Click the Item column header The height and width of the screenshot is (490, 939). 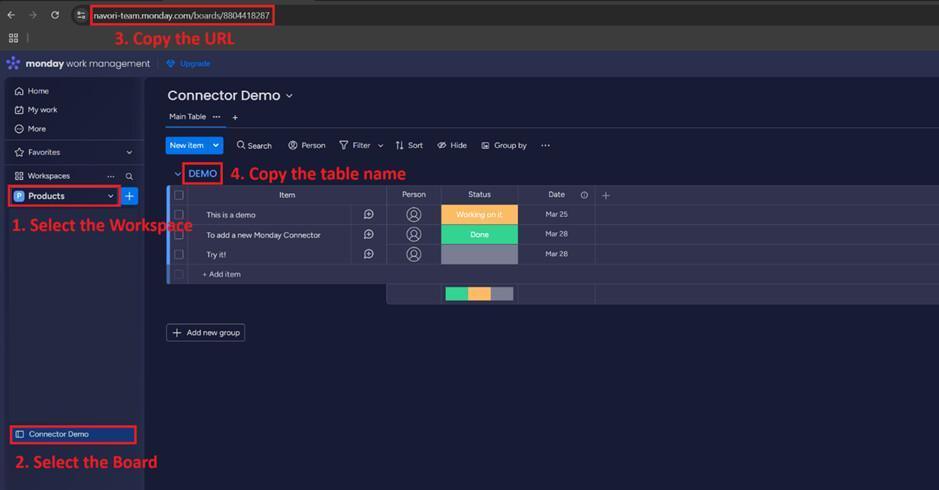tap(287, 195)
